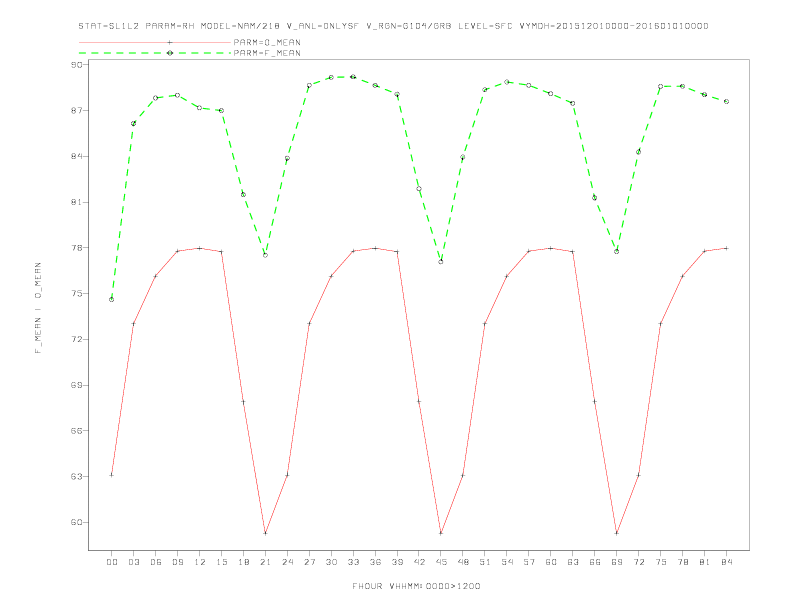Click the x-axis title FHOUR VHHMM

pyautogui.click(x=416, y=586)
